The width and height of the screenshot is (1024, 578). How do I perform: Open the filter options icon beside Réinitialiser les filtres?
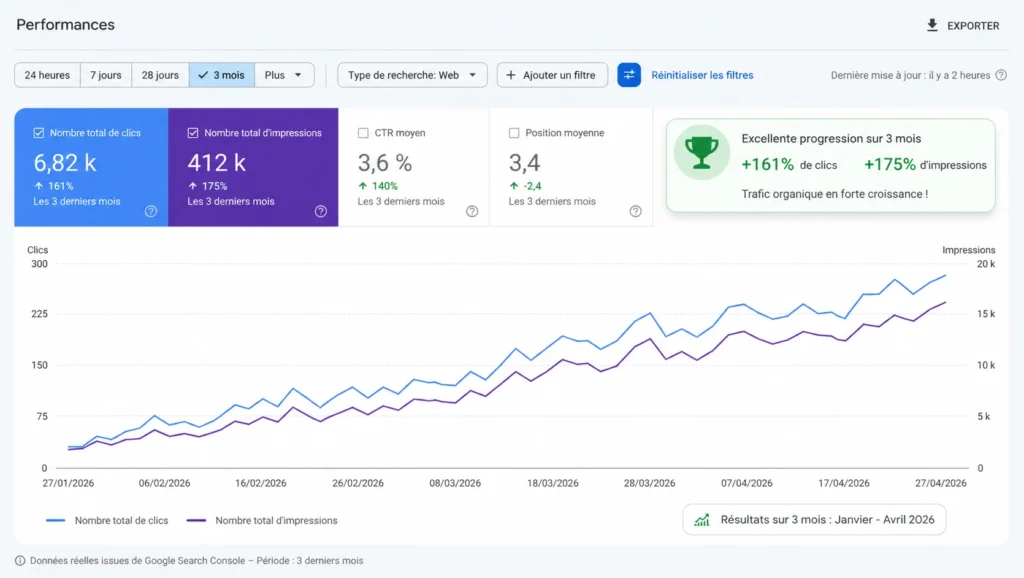628,75
